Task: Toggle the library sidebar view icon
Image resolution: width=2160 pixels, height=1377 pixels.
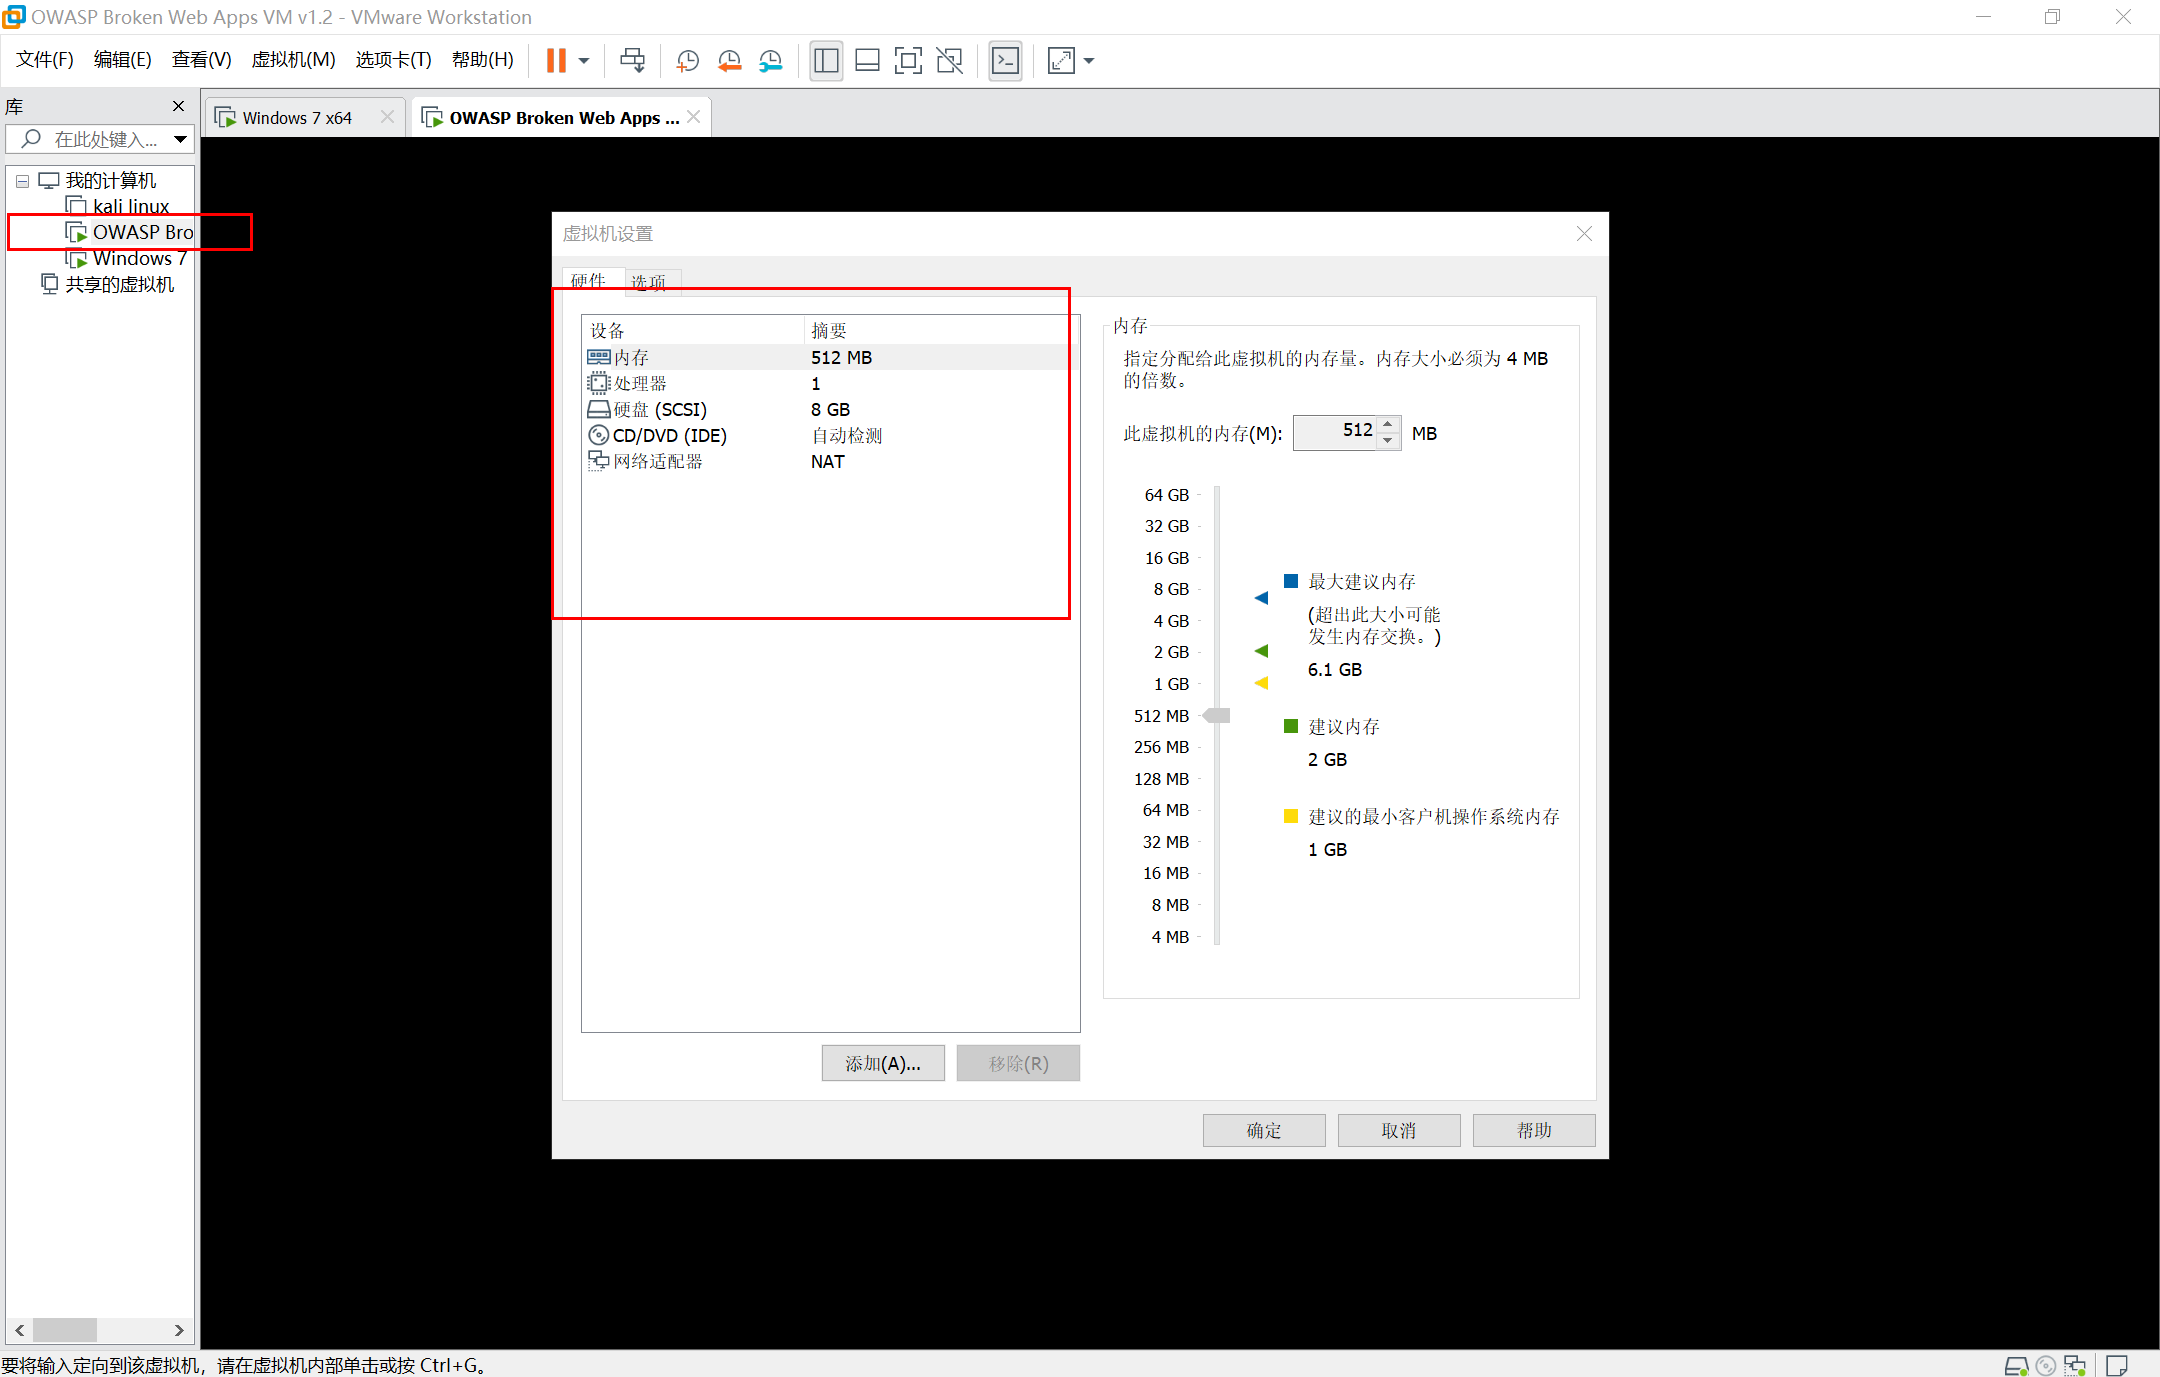Action: 826,61
